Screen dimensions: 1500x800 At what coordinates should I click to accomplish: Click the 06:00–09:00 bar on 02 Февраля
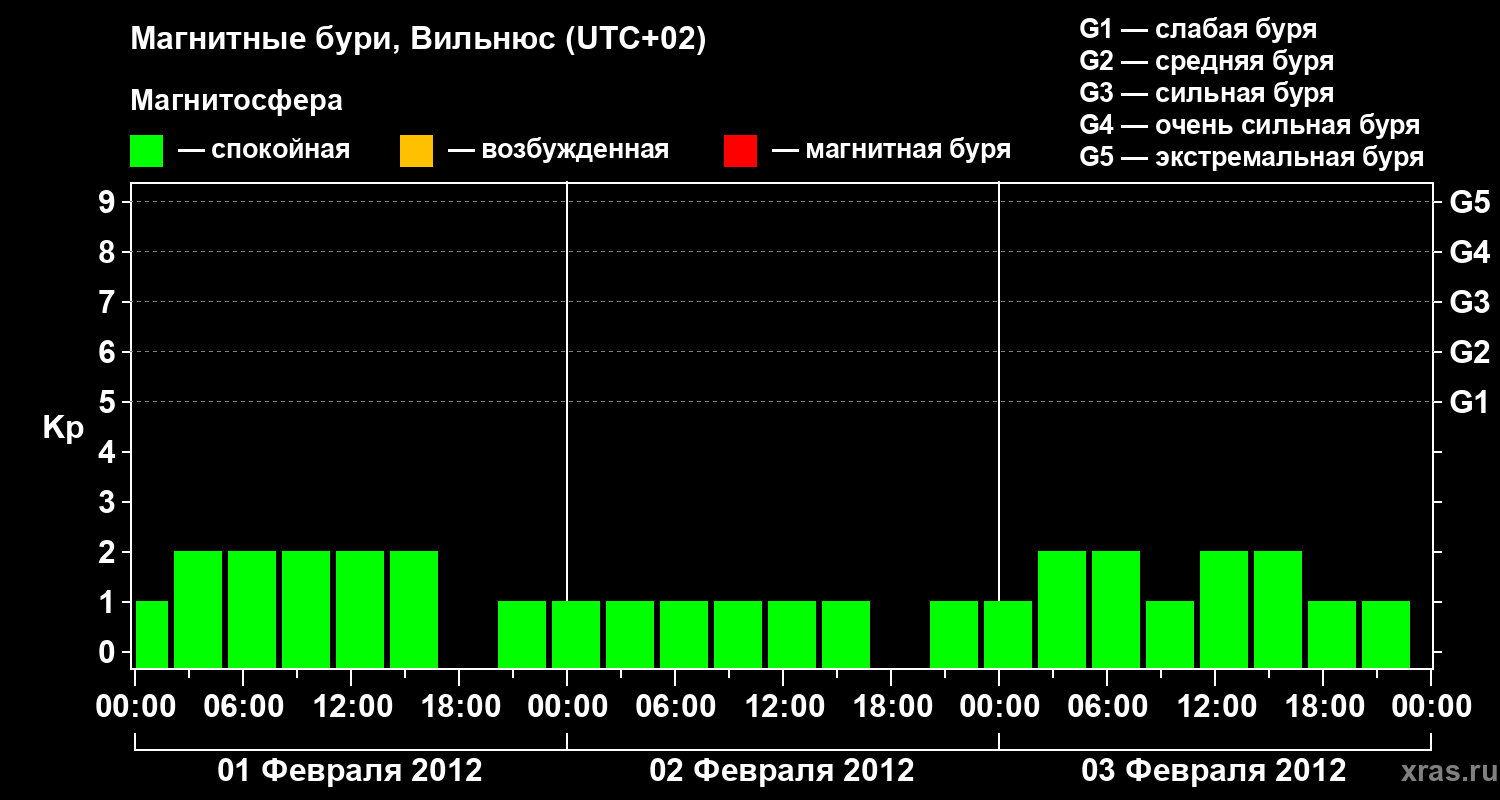tap(684, 634)
